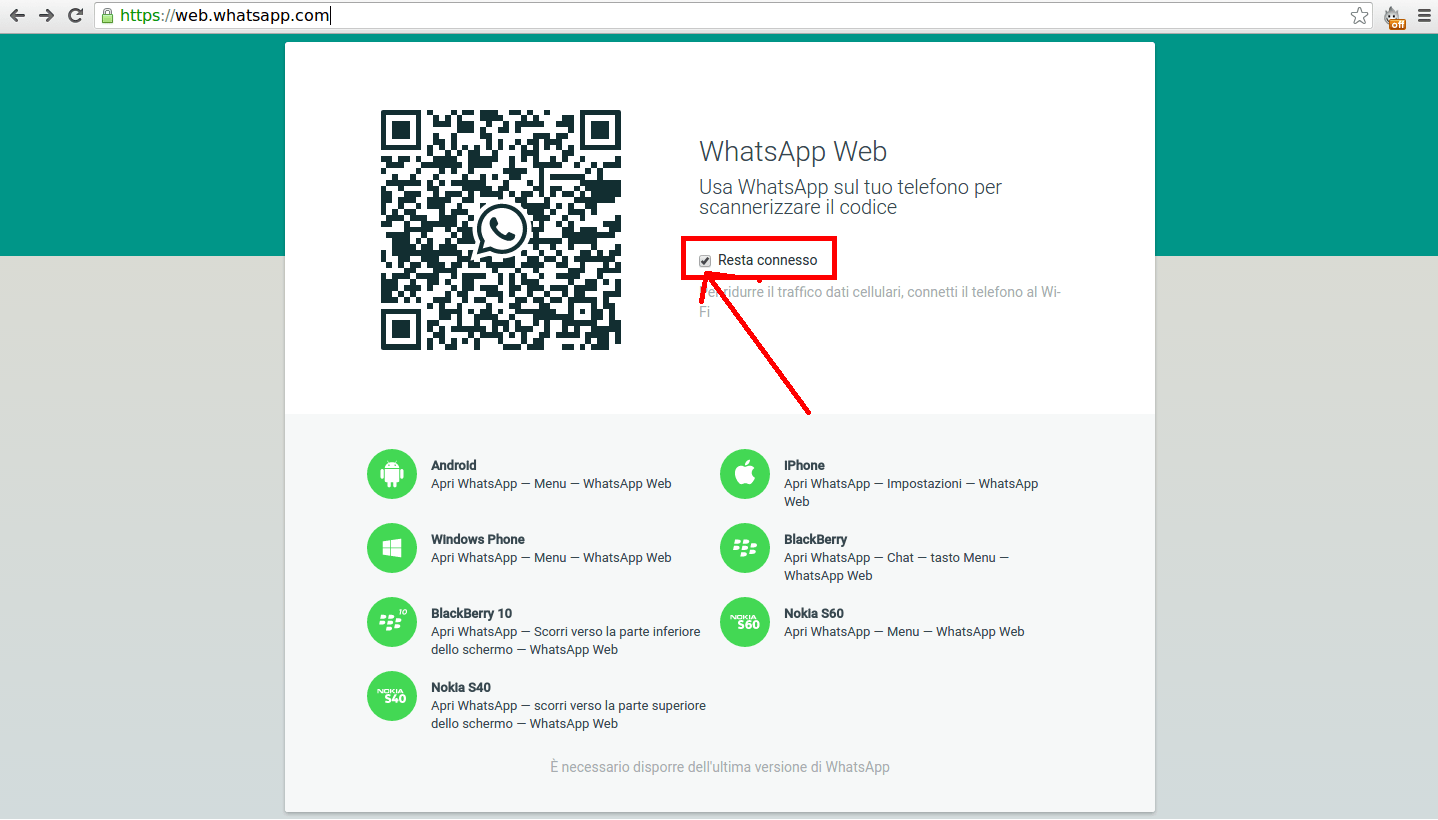This screenshot has height=820, width=1438.
Task: Click the Windows Phone heading text
Action: (x=478, y=539)
